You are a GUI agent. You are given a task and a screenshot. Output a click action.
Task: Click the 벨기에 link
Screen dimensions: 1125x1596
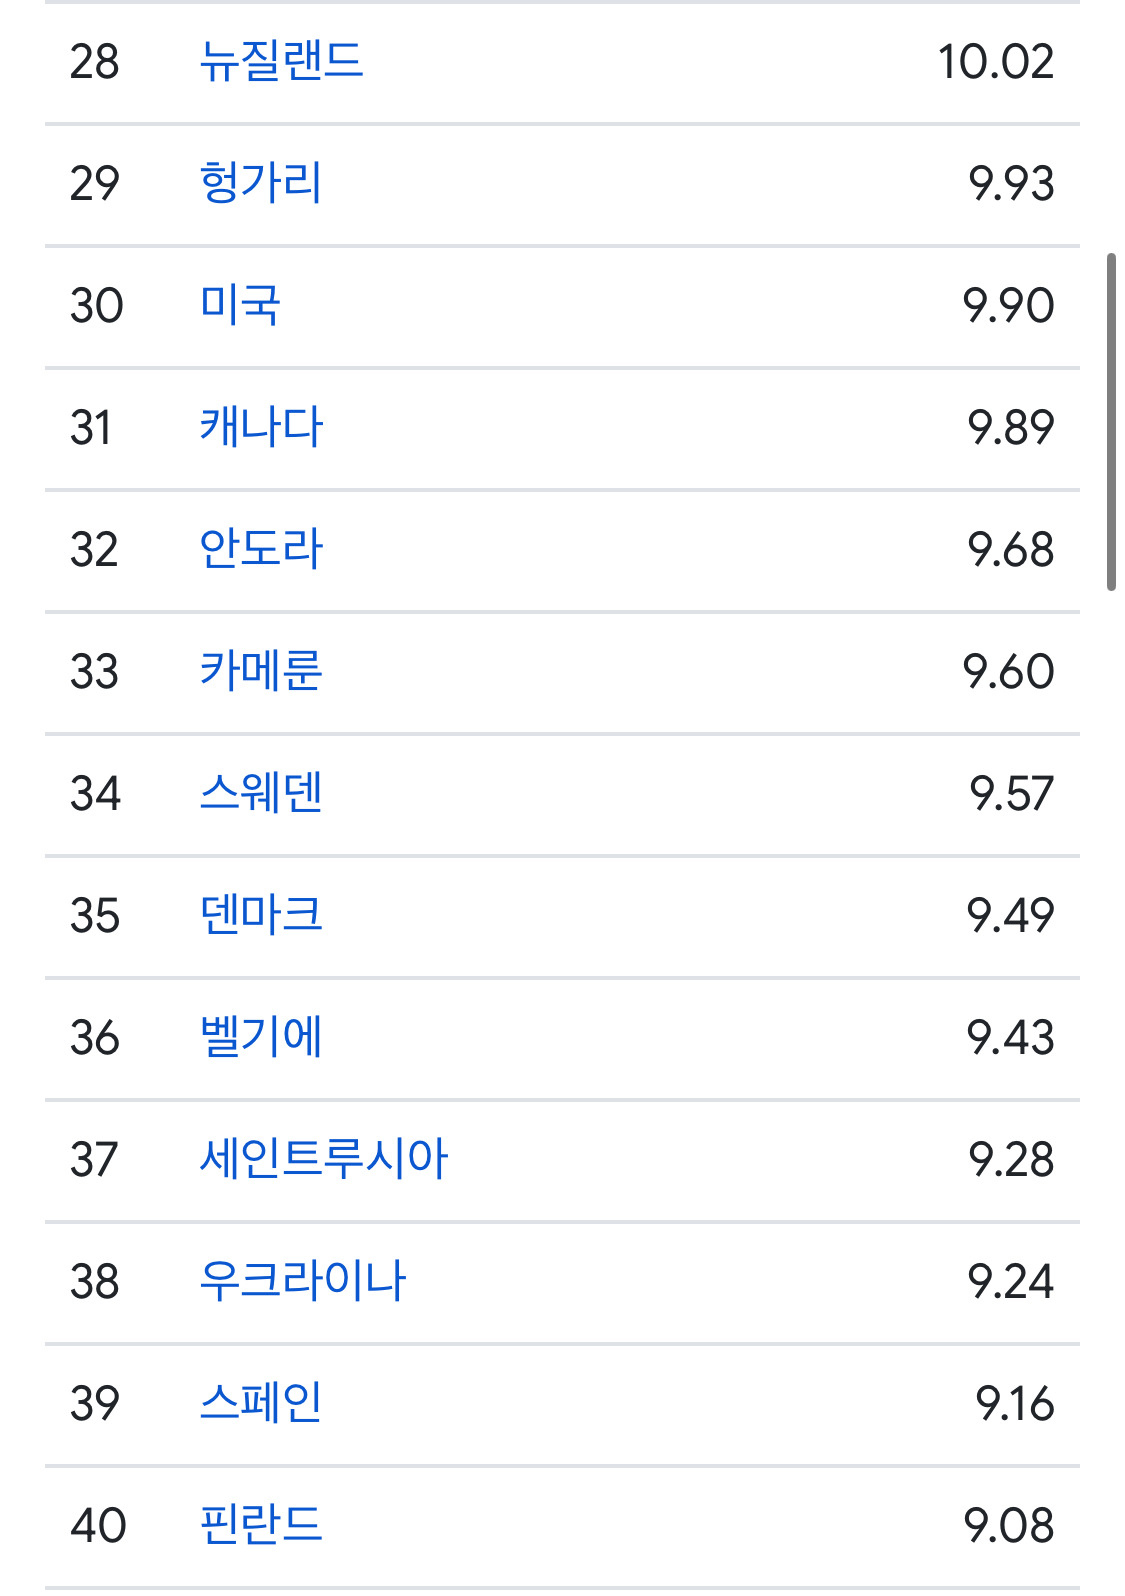[261, 1037]
